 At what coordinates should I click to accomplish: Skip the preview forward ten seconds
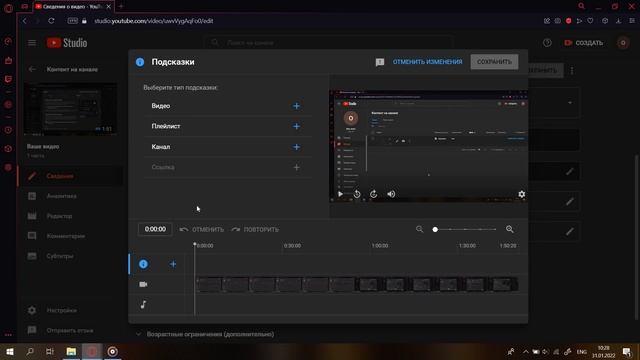373,194
